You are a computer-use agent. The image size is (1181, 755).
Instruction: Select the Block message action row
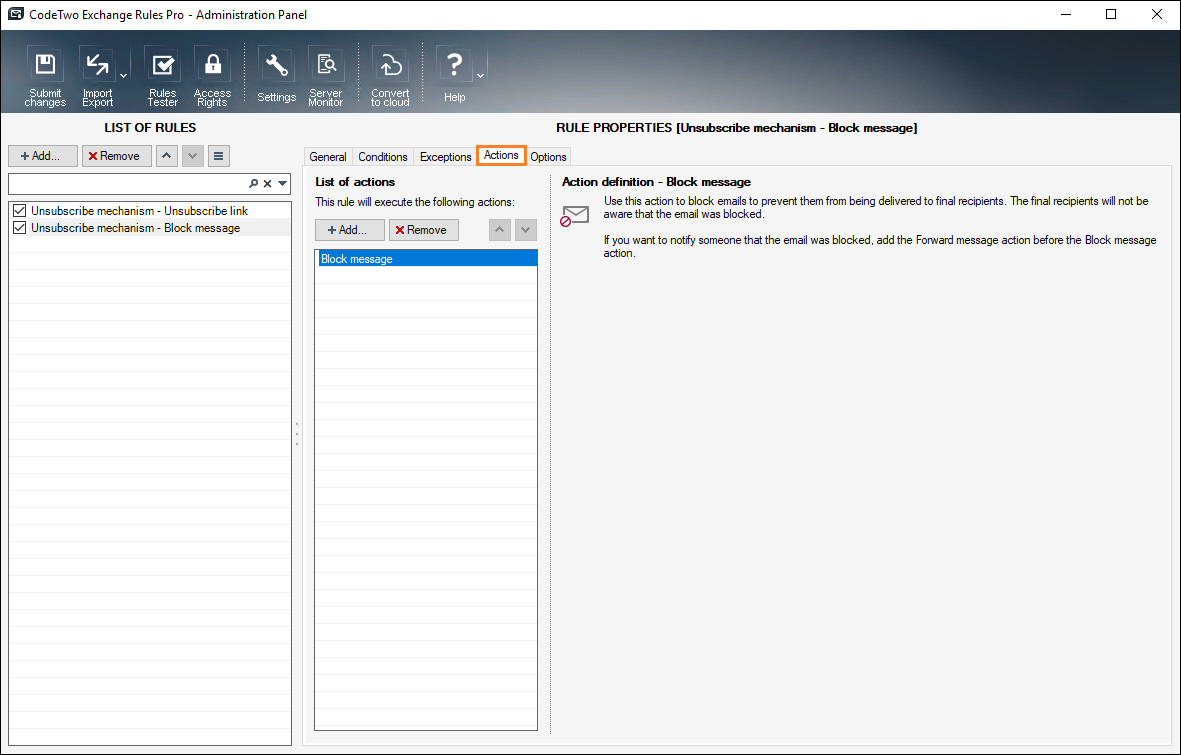pyautogui.click(x=426, y=258)
